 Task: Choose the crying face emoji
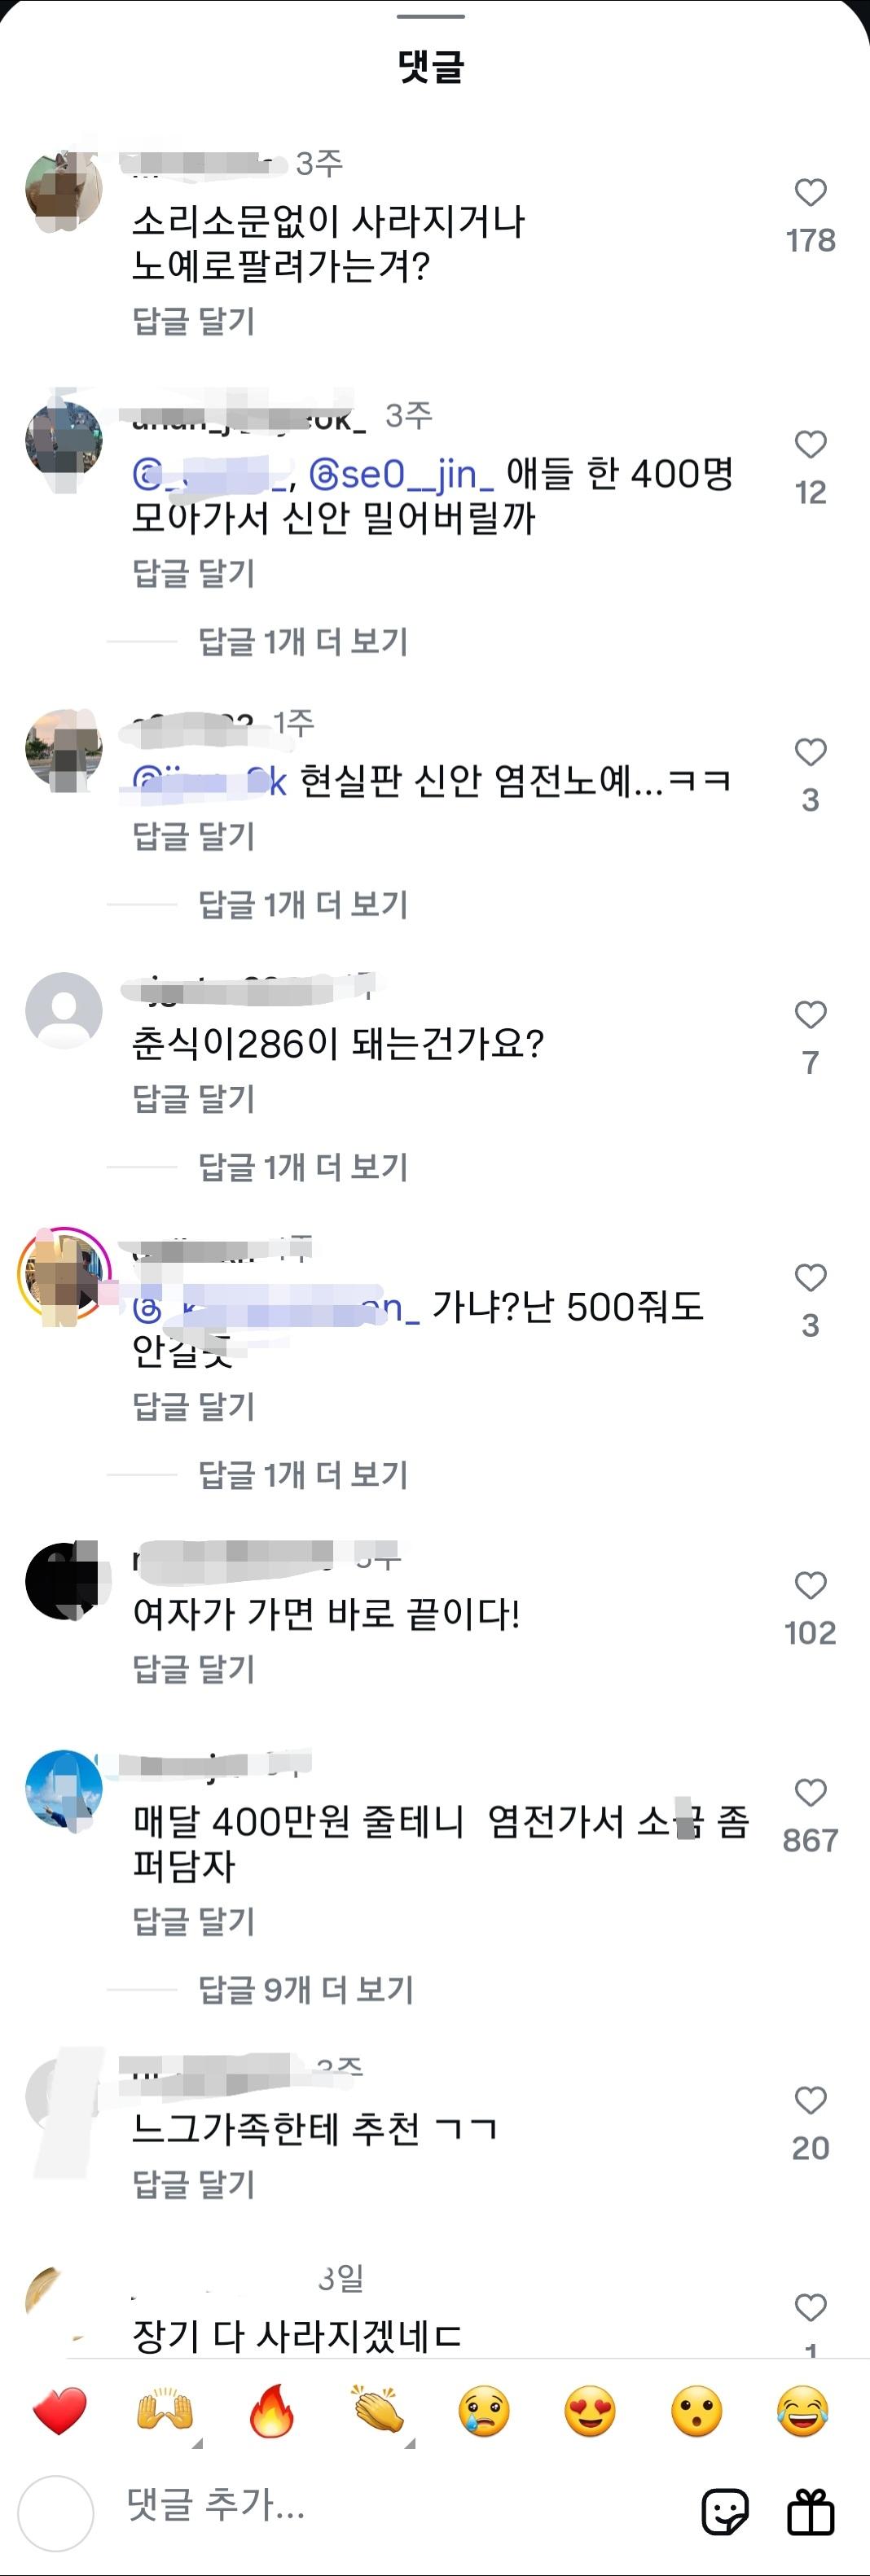pyautogui.click(x=484, y=2411)
